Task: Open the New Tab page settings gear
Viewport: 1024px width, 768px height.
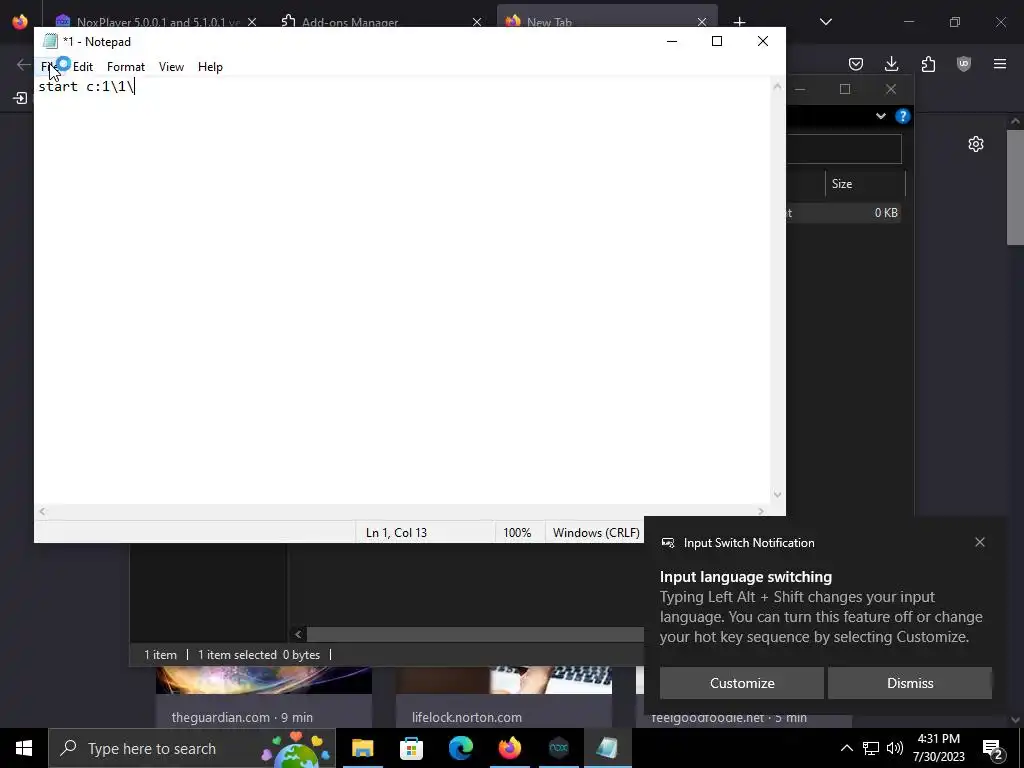Action: point(976,144)
